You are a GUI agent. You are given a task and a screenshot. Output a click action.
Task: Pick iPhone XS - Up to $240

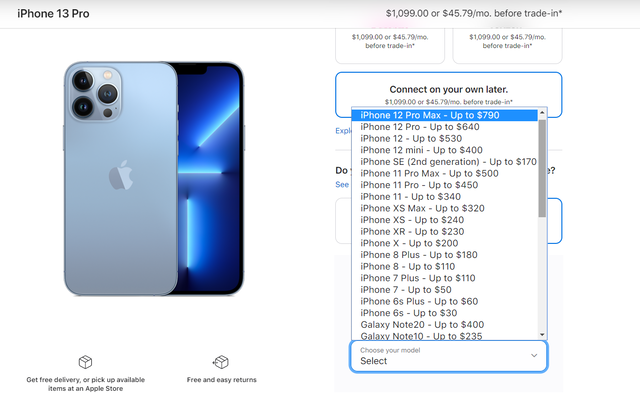[x=444, y=220]
